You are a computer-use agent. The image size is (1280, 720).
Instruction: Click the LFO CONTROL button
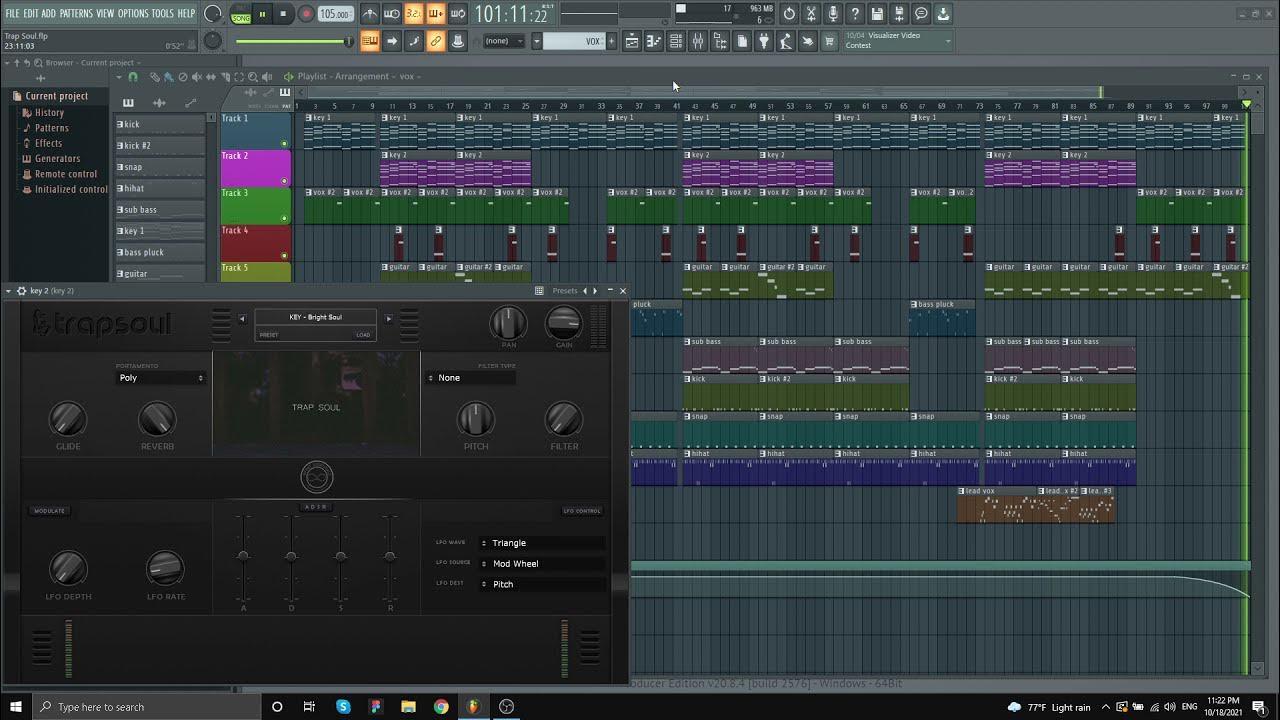582,511
